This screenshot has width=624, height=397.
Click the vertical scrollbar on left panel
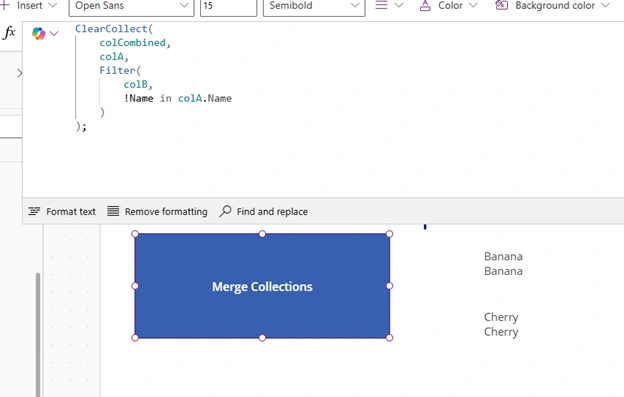[38, 334]
